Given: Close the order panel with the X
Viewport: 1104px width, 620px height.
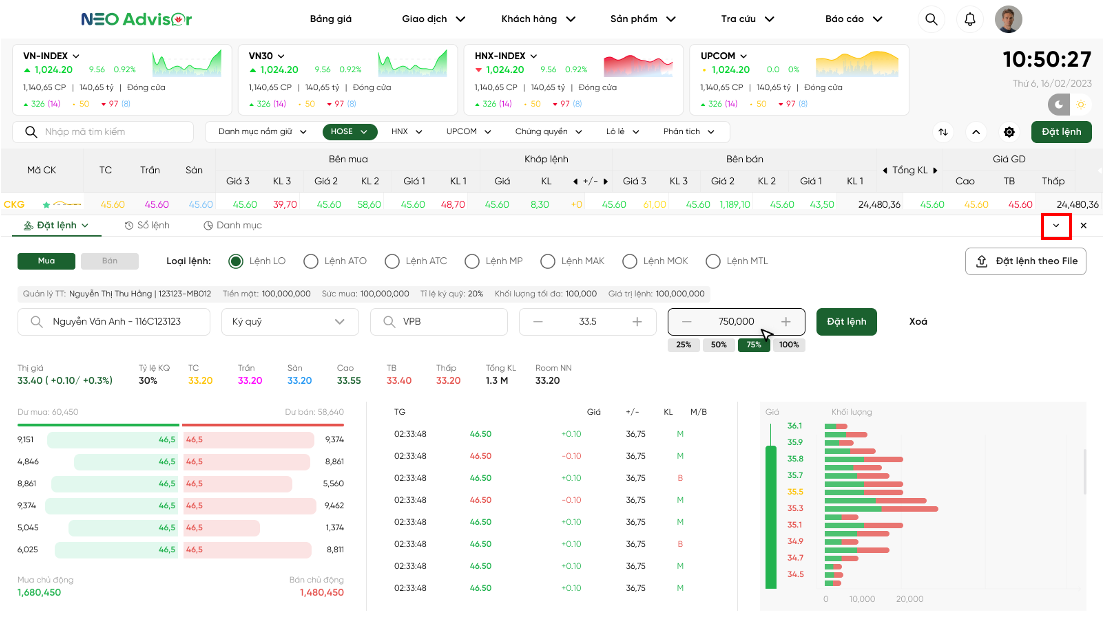Looking at the screenshot, I should click(1083, 226).
